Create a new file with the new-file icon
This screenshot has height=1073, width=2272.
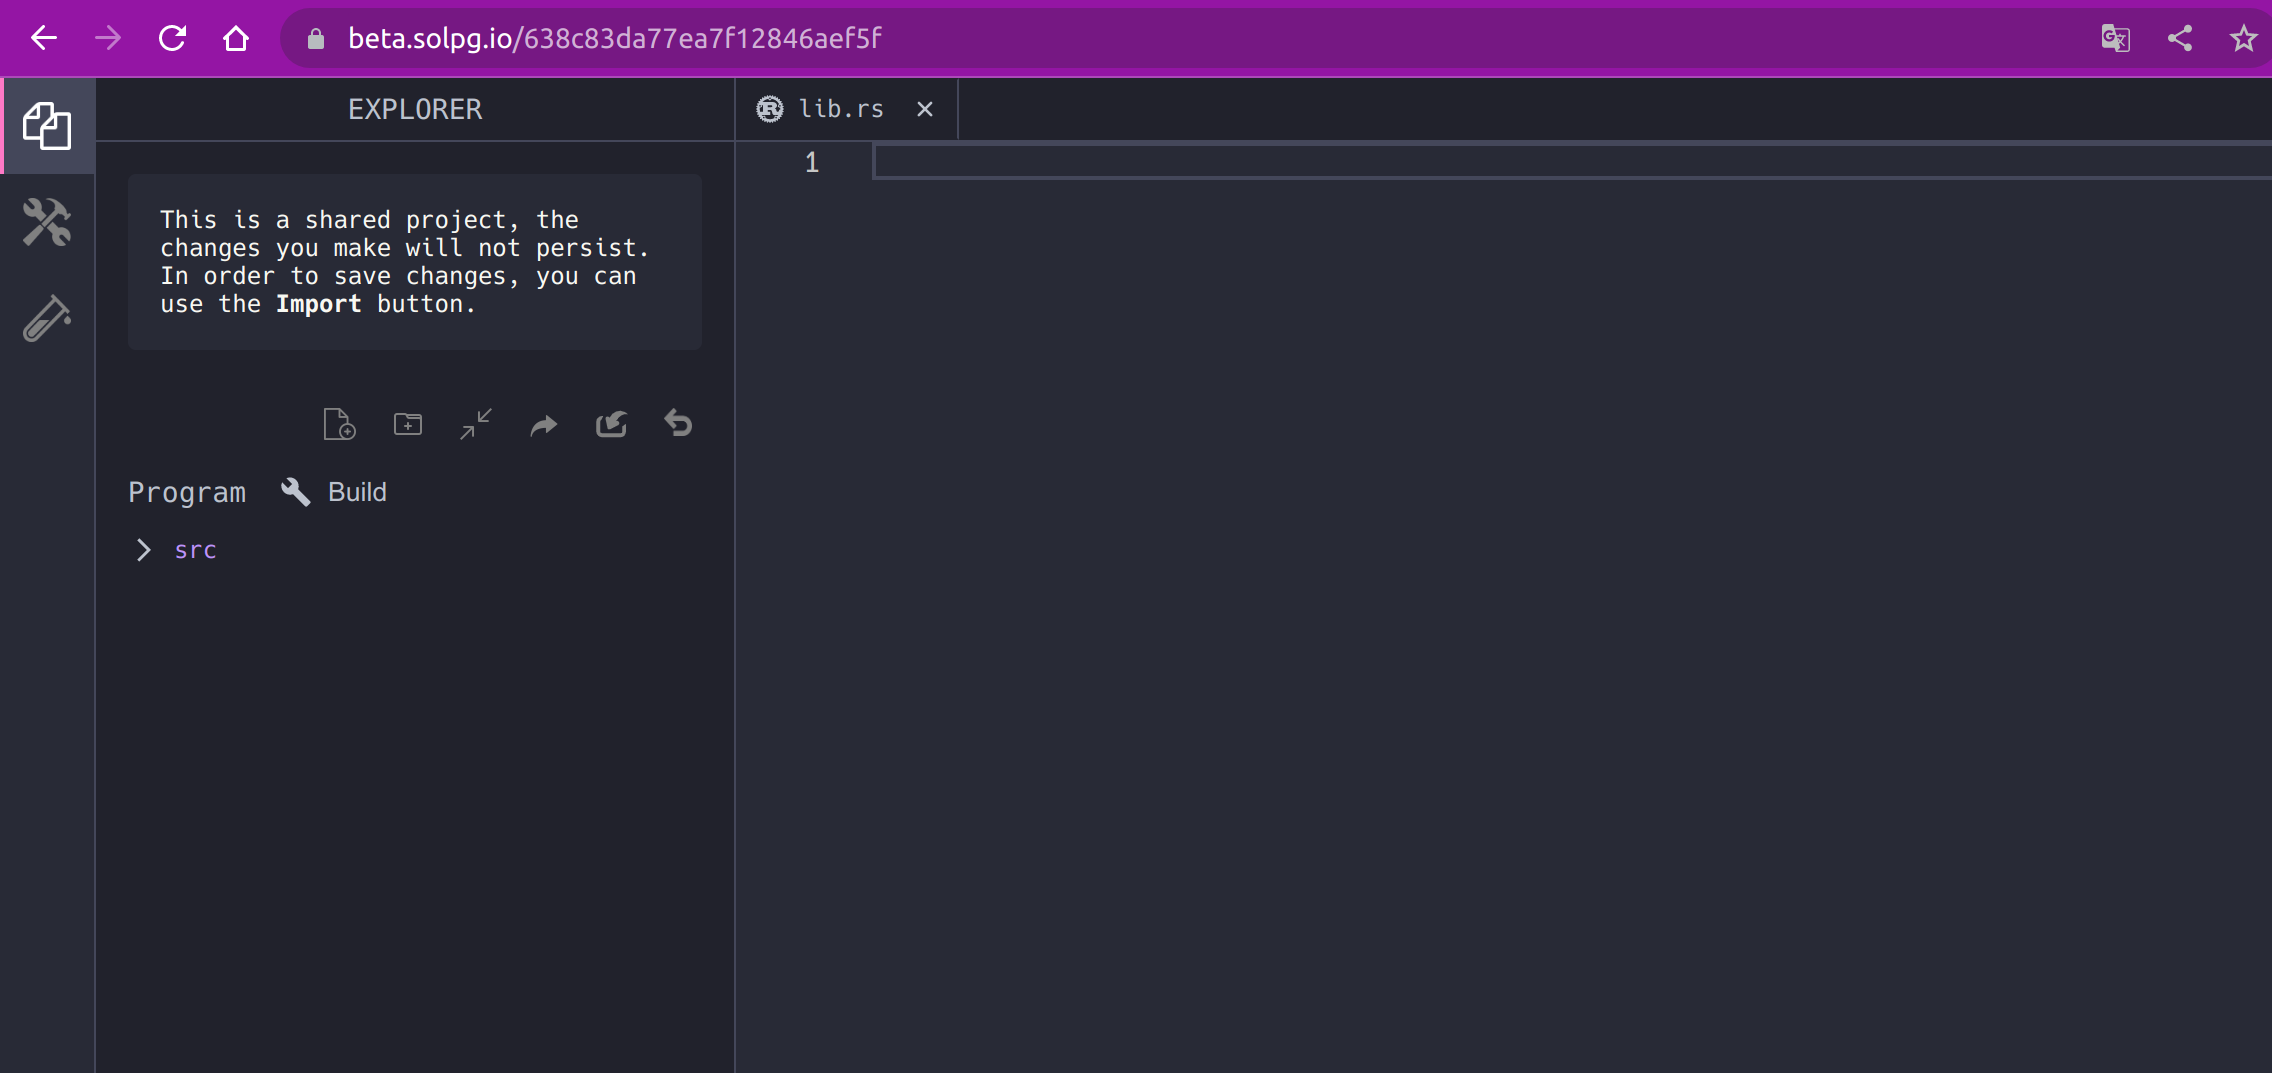coord(340,423)
